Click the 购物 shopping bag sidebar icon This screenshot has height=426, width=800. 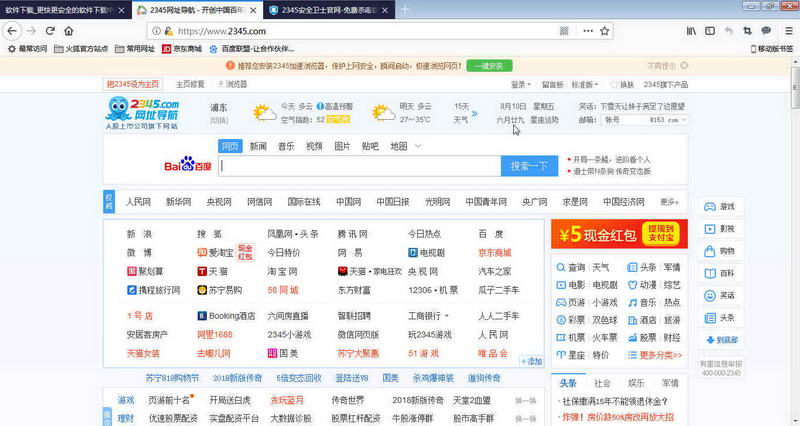tap(718, 250)
